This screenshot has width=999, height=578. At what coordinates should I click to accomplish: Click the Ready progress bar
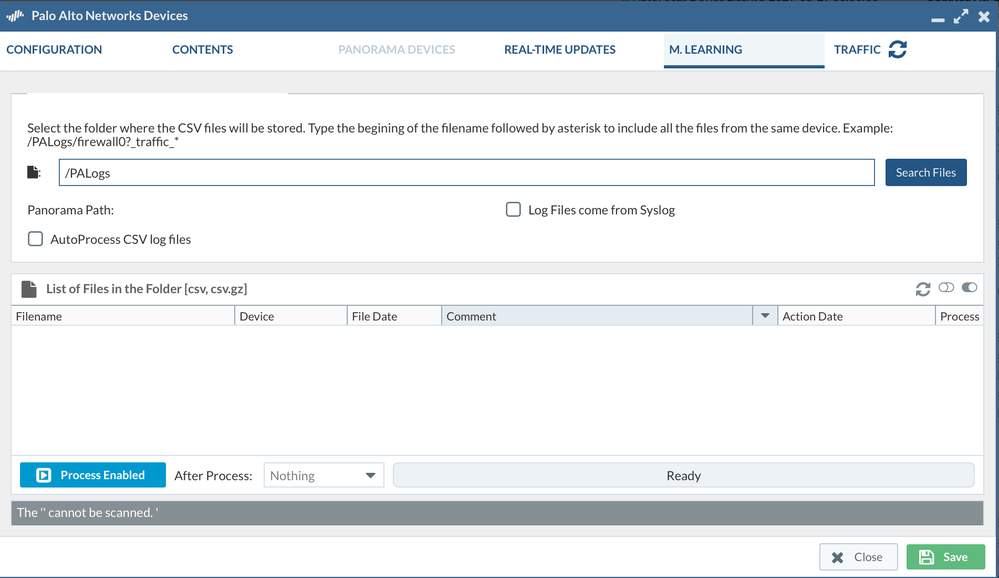click(x=683, y=476)
